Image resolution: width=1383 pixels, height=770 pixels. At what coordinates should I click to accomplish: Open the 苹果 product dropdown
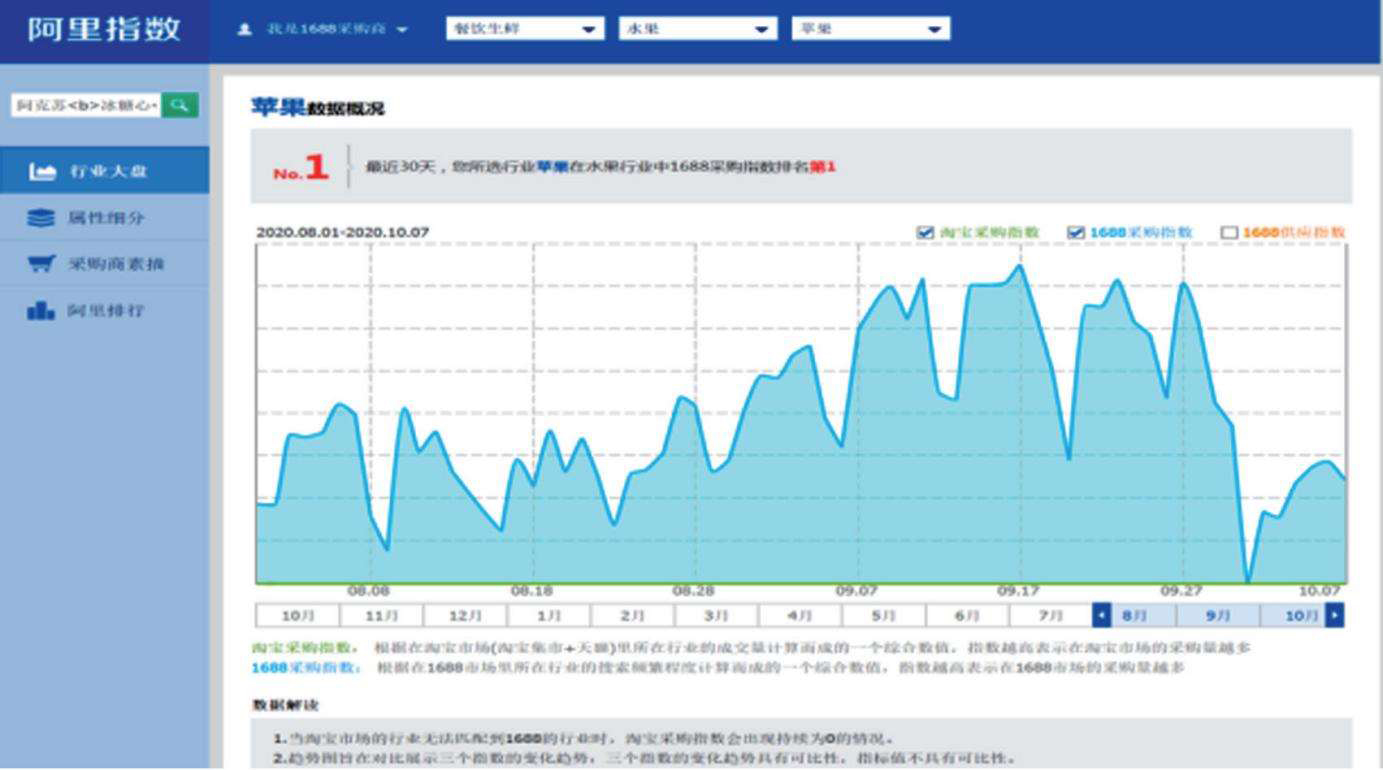(870, 30)
